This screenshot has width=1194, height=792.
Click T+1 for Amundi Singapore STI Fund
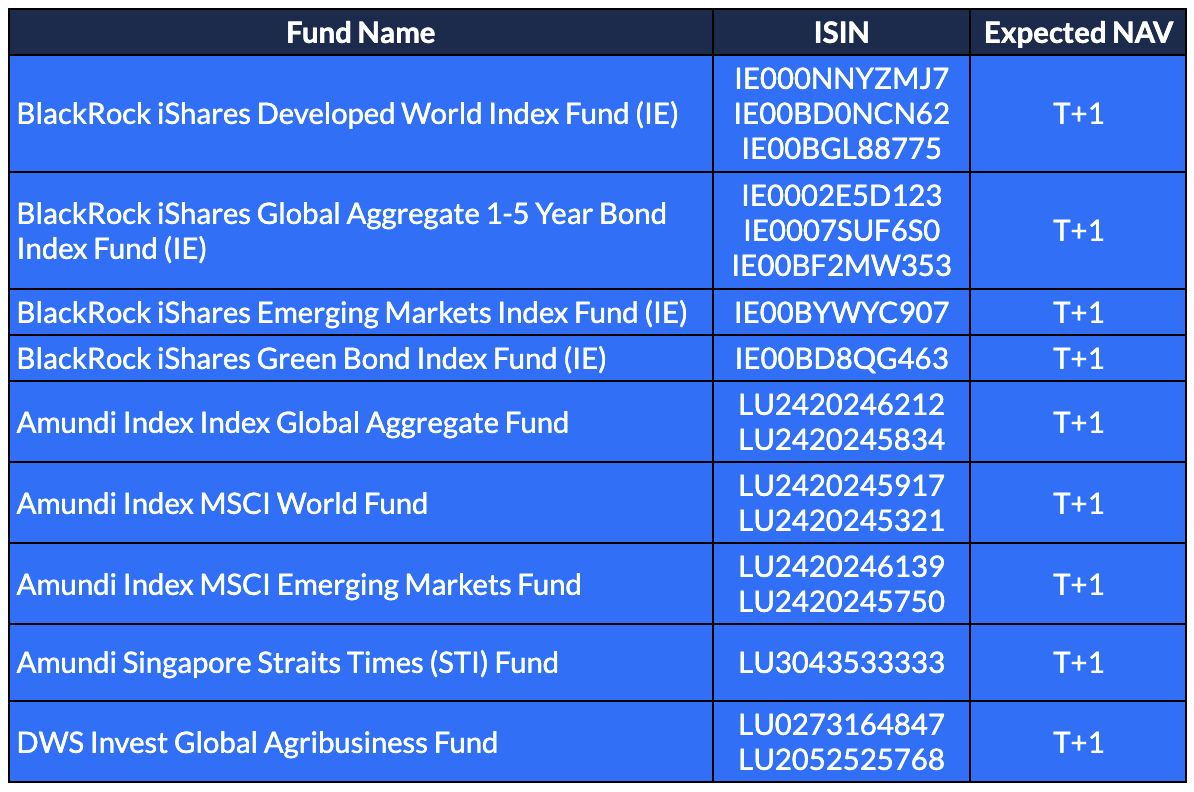coord(1078,662)
